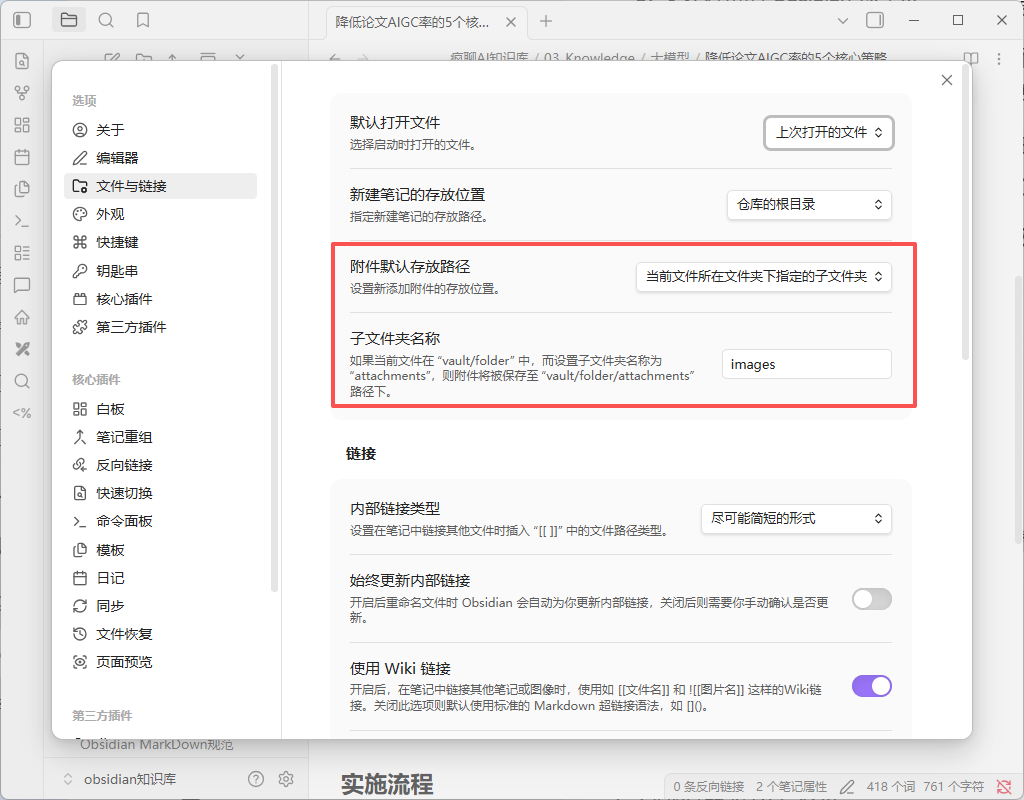This screenshot has height=800, width=1024.
Task: Open 钥匙串 settings section
Action: pyautogui.click(x=161, y=270)
